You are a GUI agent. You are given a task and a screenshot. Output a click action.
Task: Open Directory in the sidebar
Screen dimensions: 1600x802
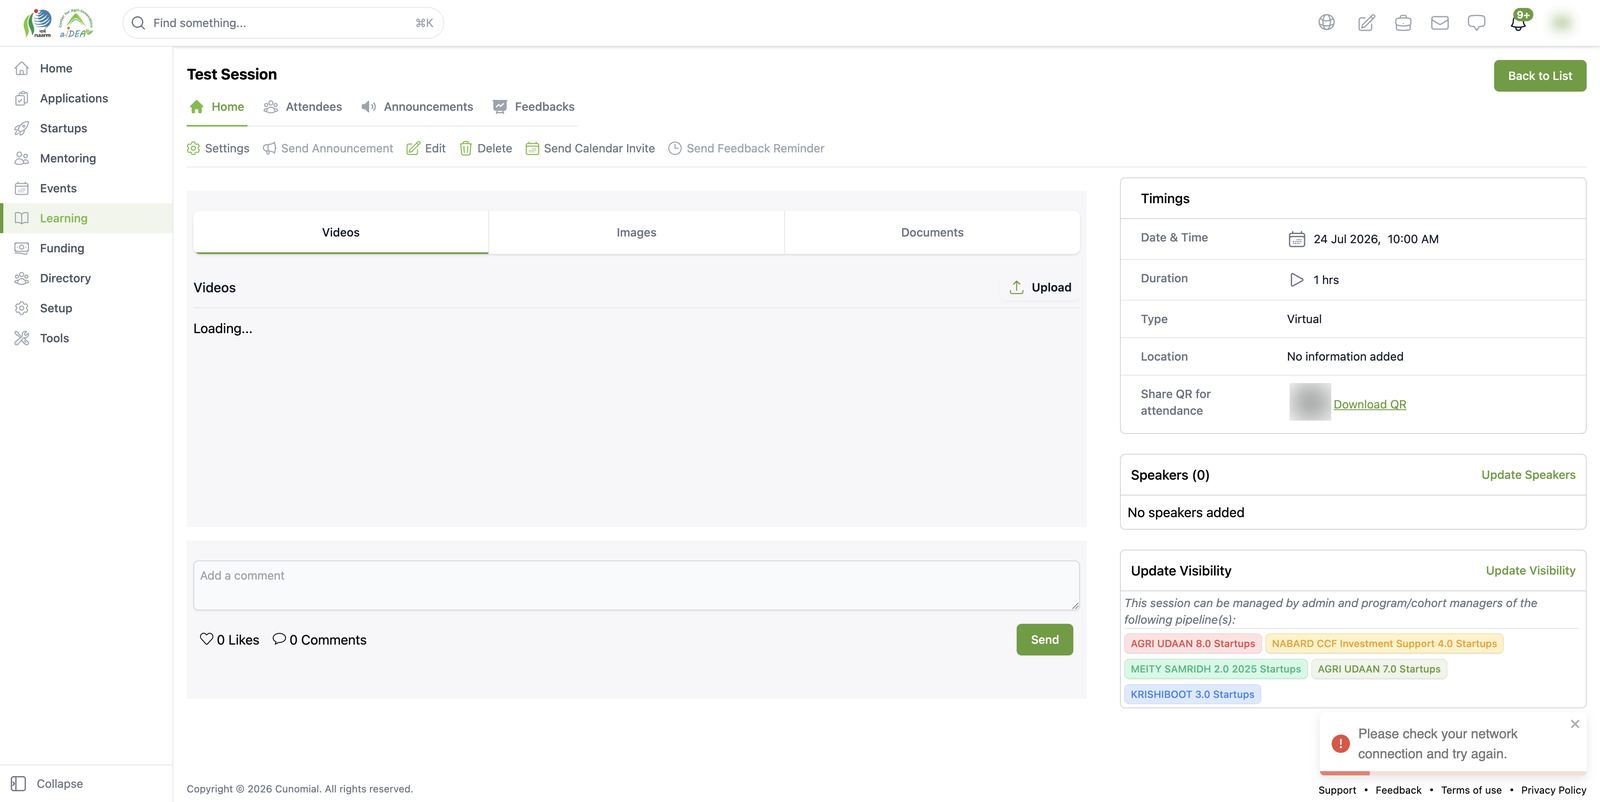click(86, 278)
